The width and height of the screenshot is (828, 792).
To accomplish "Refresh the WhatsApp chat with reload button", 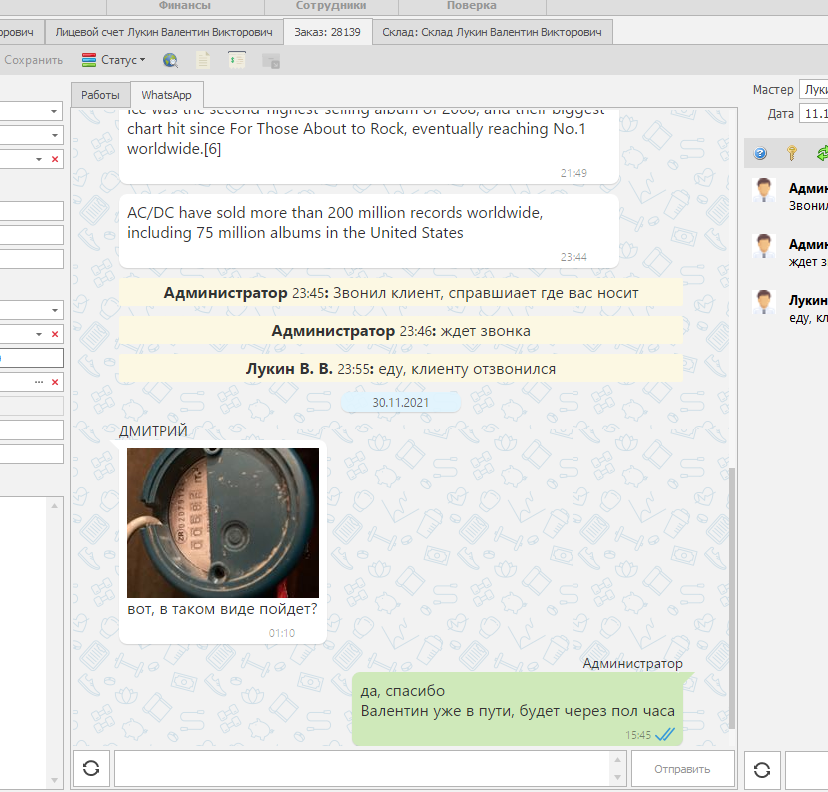I will [91, 768].
